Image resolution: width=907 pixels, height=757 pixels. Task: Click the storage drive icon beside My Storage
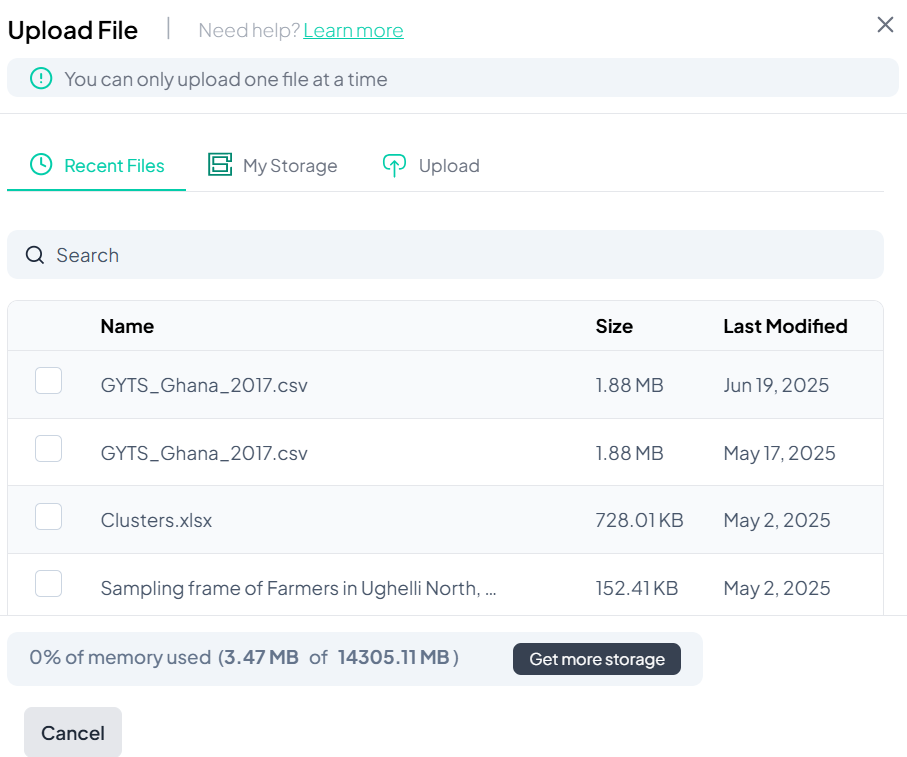[x=220, y=165]
